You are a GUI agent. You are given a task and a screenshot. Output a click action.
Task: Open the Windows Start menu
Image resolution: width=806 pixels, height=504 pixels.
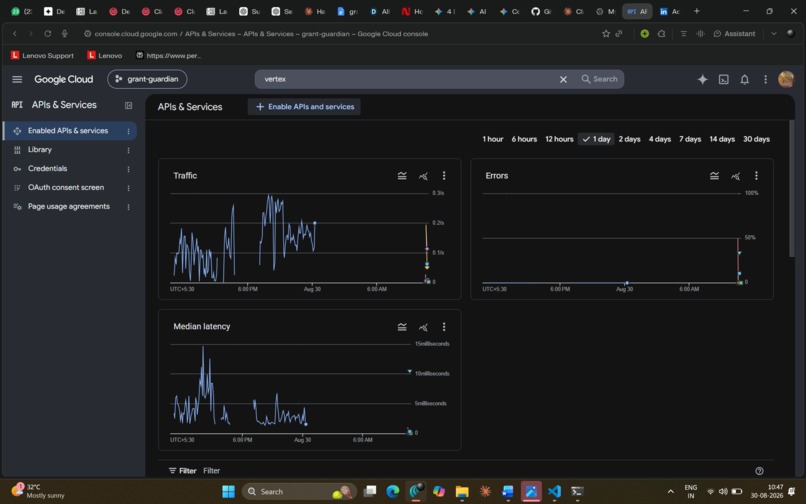(228, 491)
